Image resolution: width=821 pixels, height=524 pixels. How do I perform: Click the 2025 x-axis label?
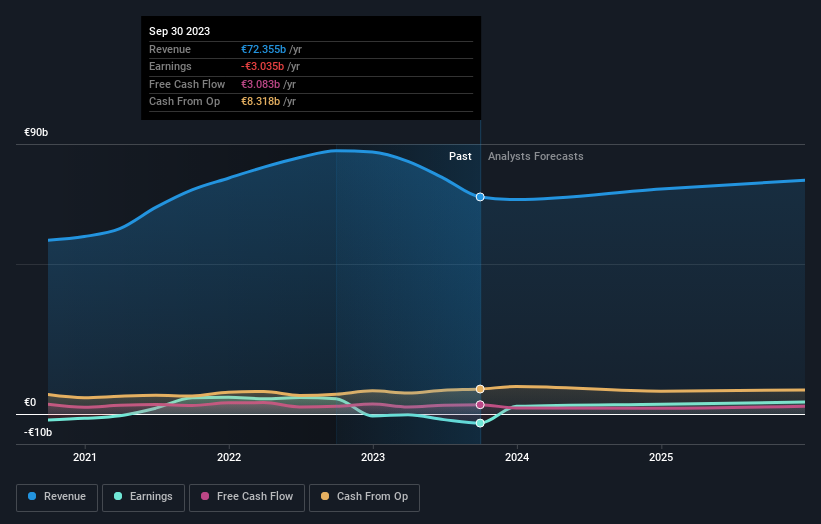[x=661, y=457]
